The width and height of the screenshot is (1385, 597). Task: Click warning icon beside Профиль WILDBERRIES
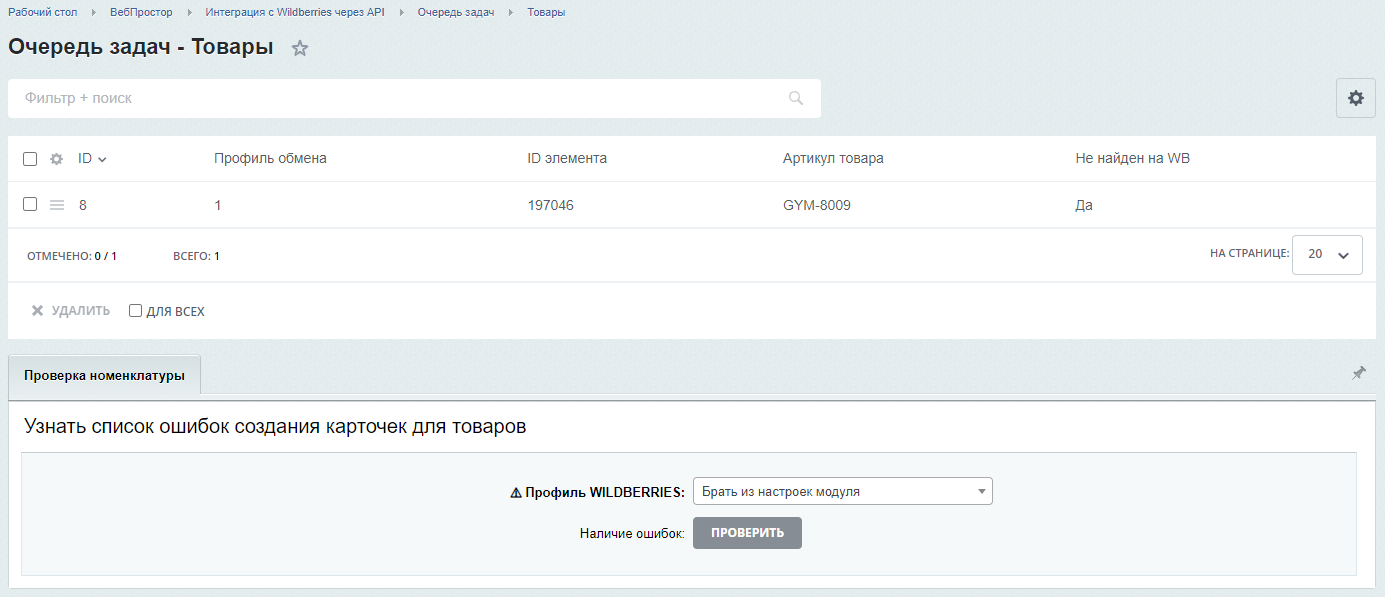coord(516,492)
